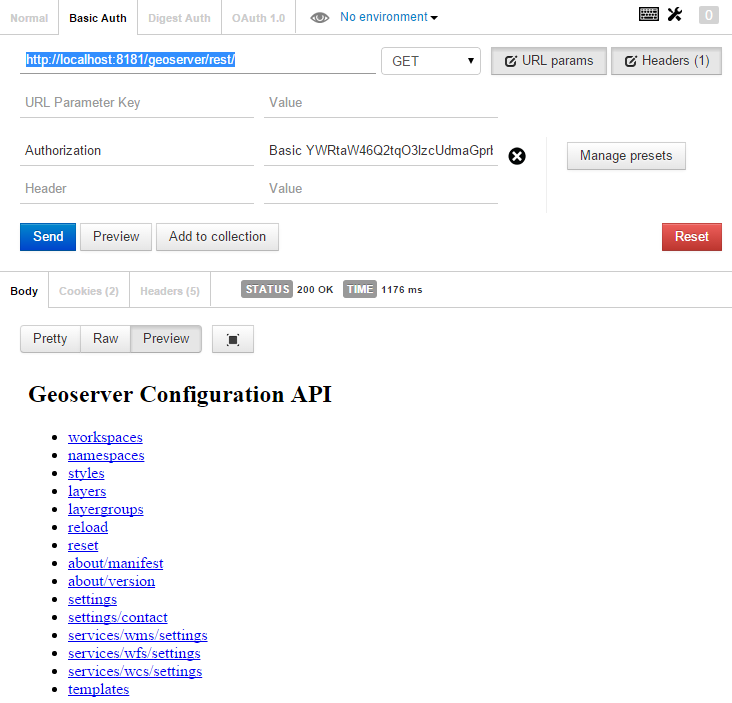Switch response view to Pretty

pos(50,339)
